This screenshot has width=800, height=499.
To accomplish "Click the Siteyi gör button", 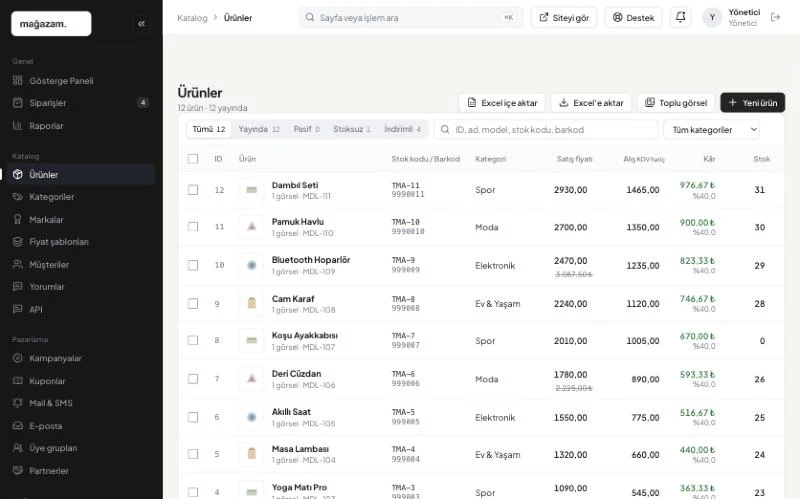I will click(564, 17).
